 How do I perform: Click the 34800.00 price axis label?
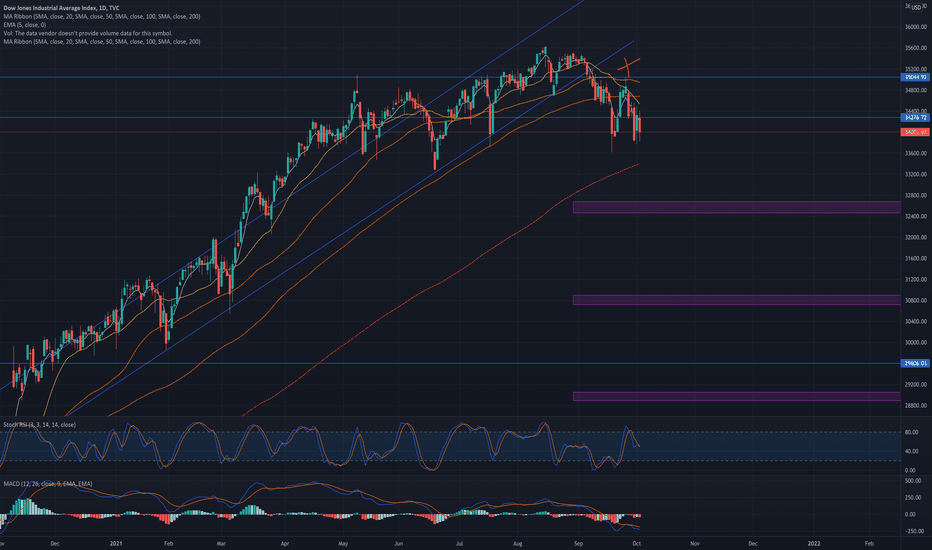(x=916, y=90)
